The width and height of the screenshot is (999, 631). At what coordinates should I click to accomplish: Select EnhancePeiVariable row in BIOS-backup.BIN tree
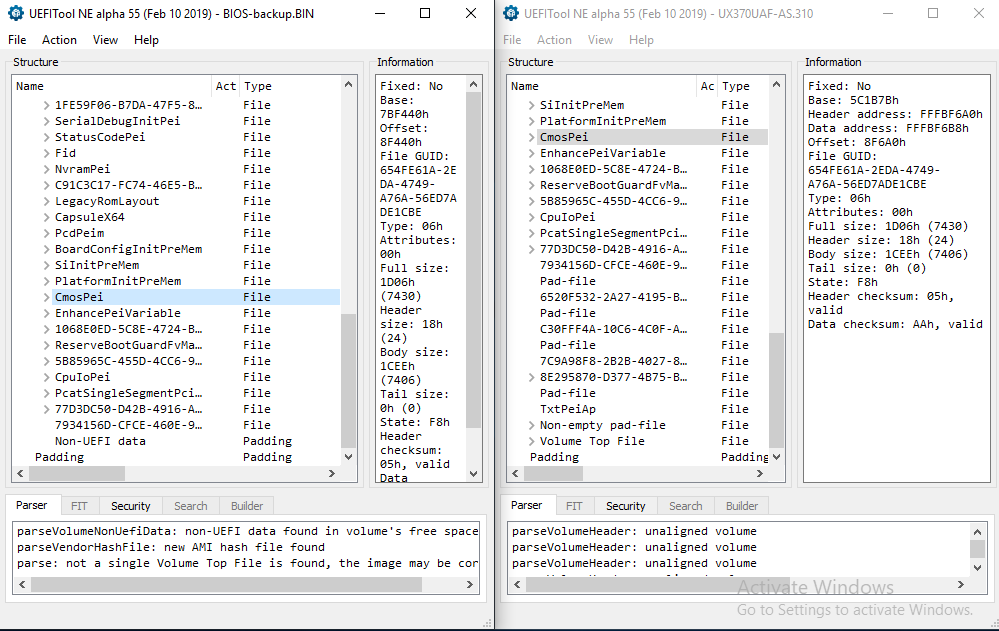click(x=176, y=313)
